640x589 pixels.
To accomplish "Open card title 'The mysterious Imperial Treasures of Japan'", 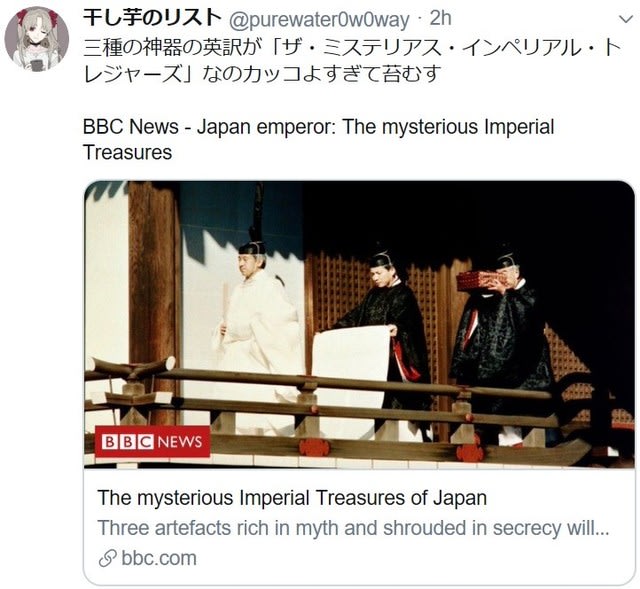I will pyautogui.click(x=292, y=498).
